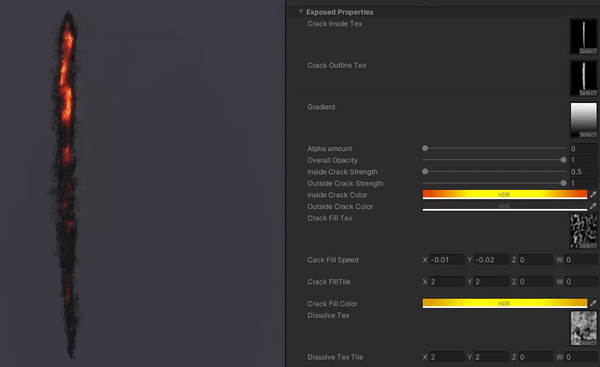Viewport: 600px width, 367px height.
Task: Click the Inside Crack Color label
Action: pyautogui.click(x=337, y=195)
